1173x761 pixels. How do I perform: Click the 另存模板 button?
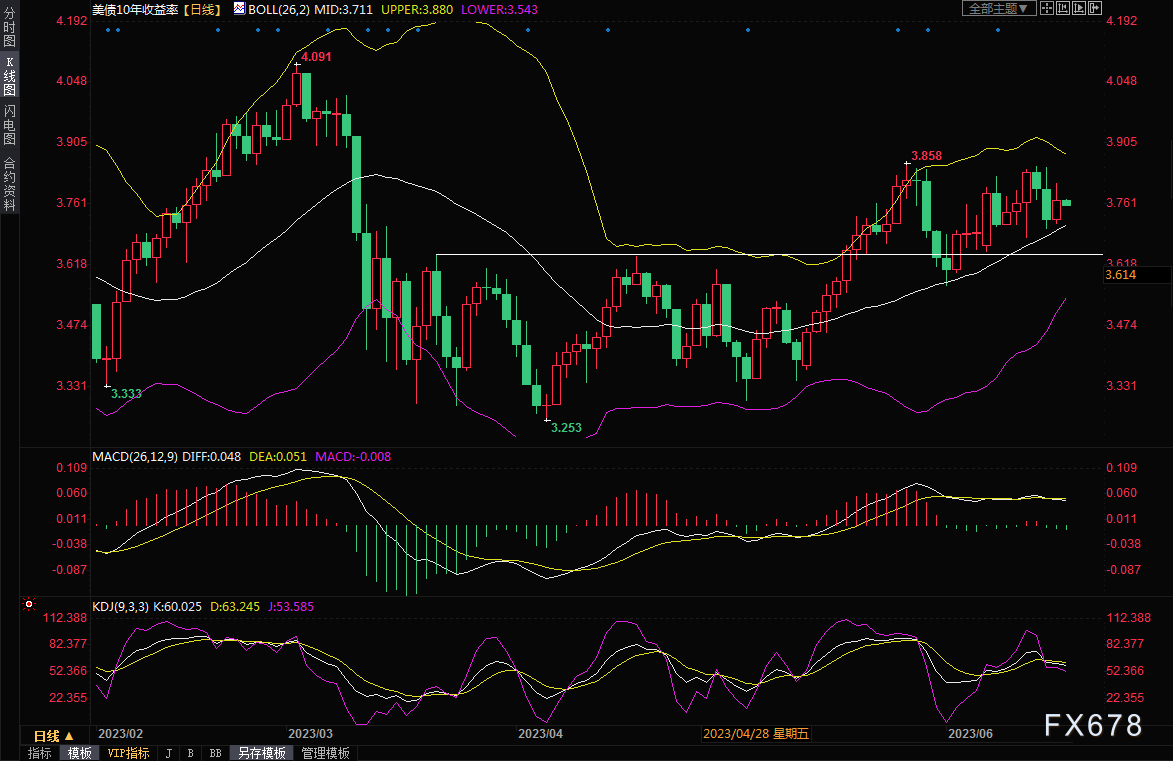tap(263, 753)
